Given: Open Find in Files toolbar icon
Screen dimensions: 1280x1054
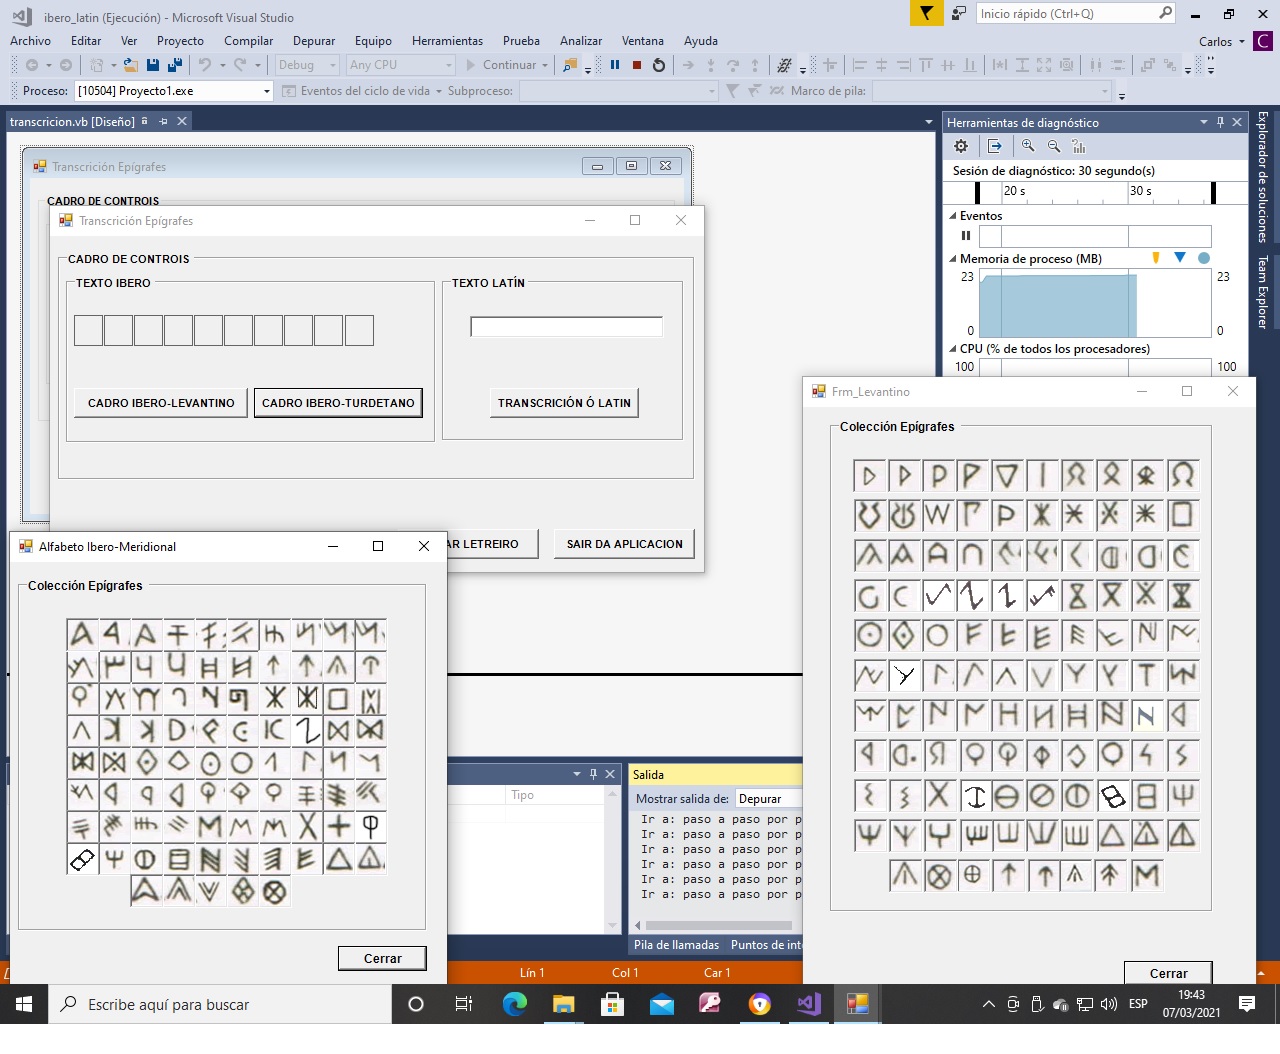Looking at the screenshot, I should click(570, 65).
